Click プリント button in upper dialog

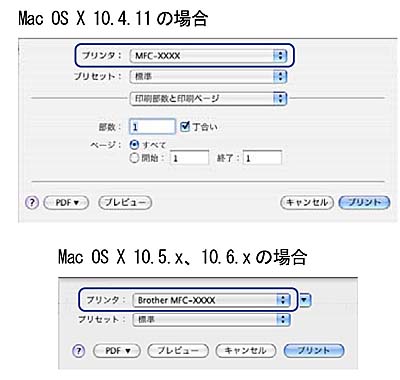pos(364,202)
